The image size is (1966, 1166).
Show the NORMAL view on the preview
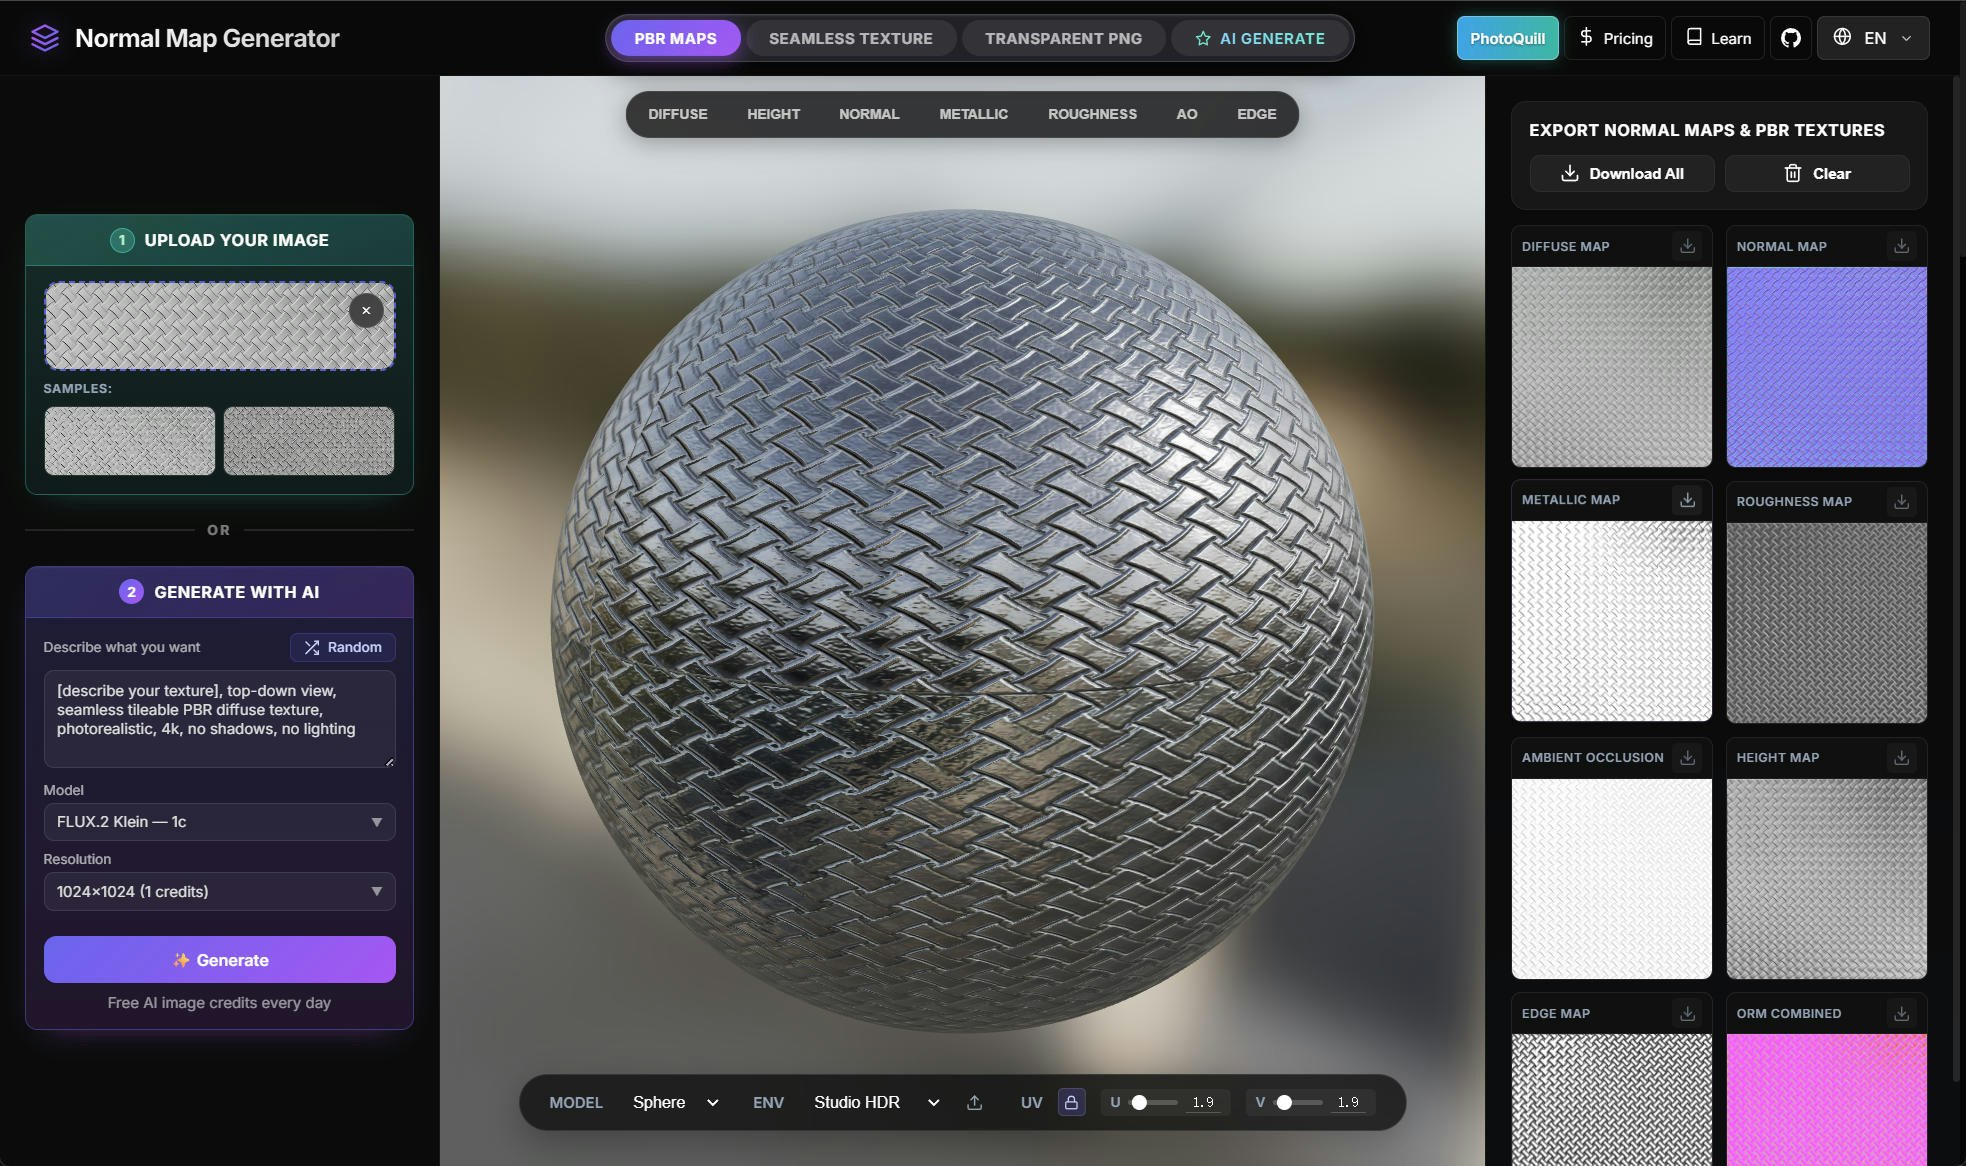coord(869,114)
